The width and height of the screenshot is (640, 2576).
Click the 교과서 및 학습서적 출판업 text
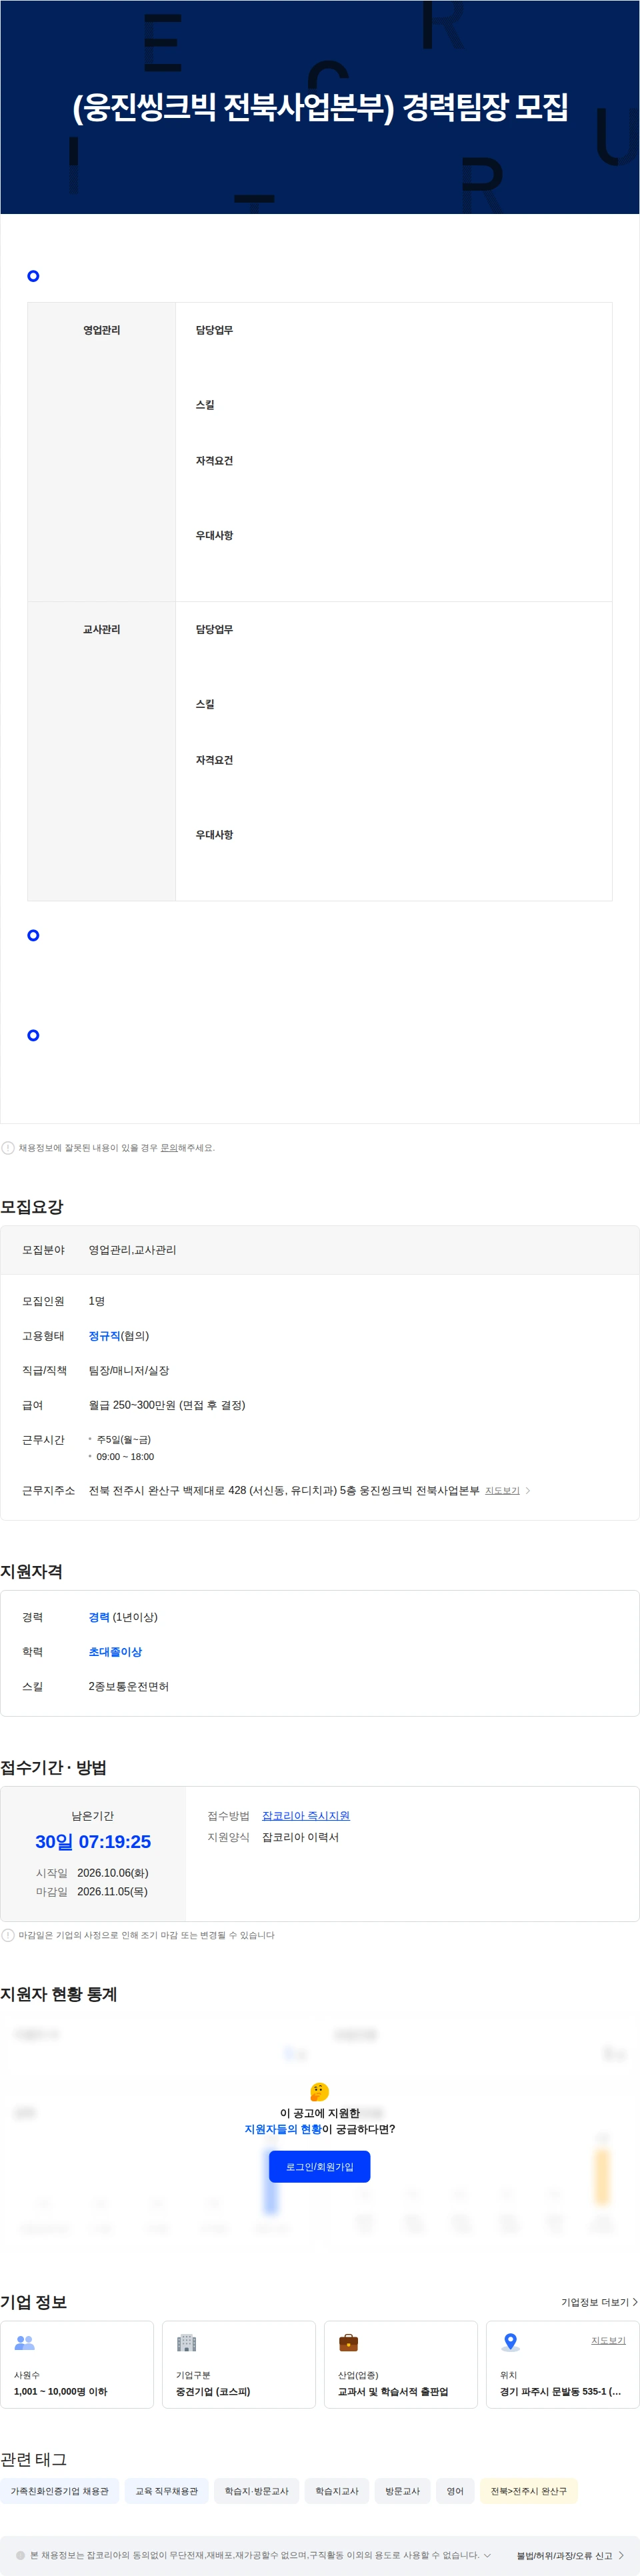pyautogui.click(x=393, y=2391)
